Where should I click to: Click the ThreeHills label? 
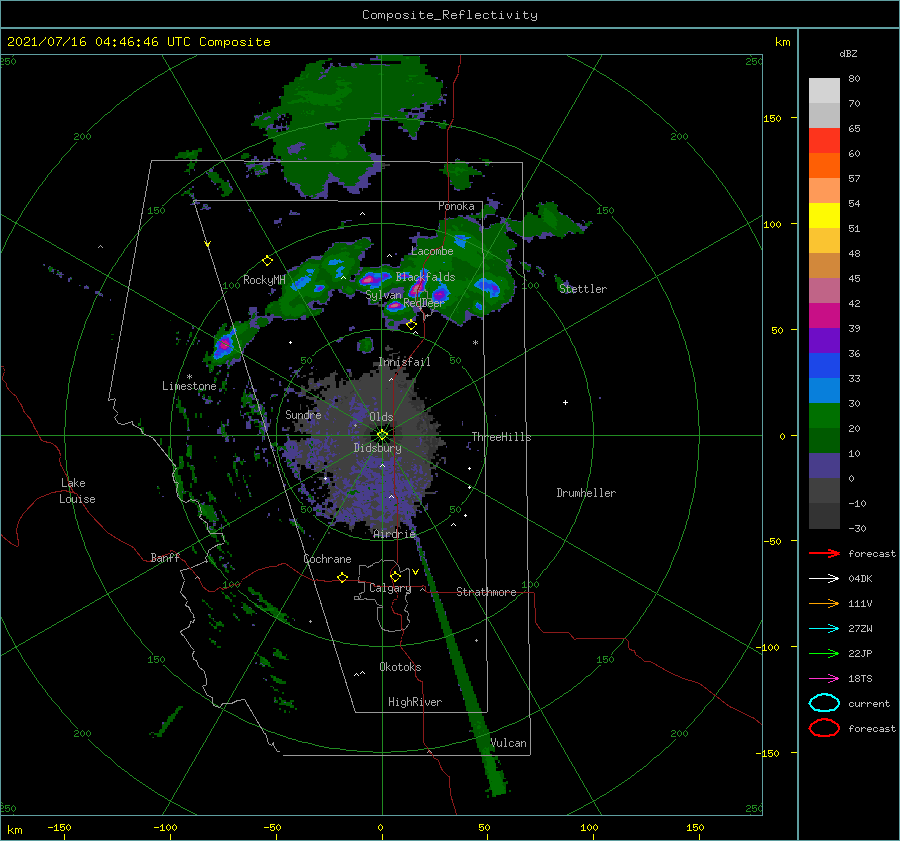point(501,437)
